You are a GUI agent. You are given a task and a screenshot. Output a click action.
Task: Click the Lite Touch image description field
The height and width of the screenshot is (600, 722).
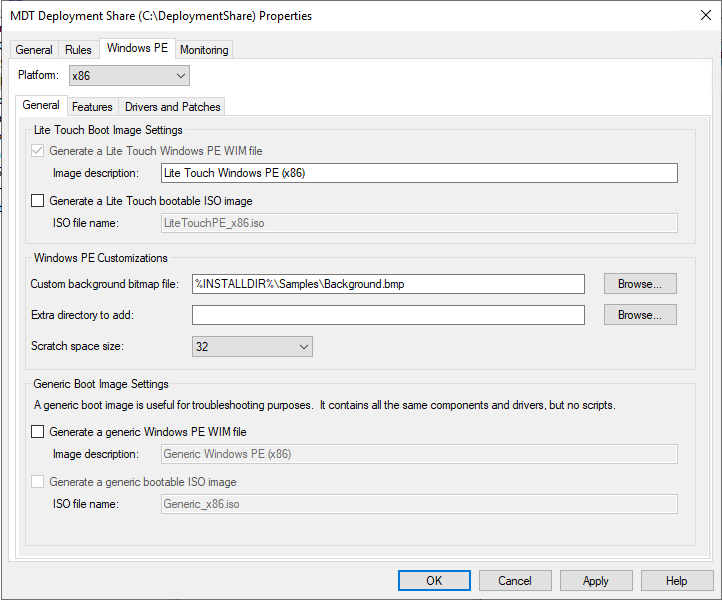tap(418, 173)
